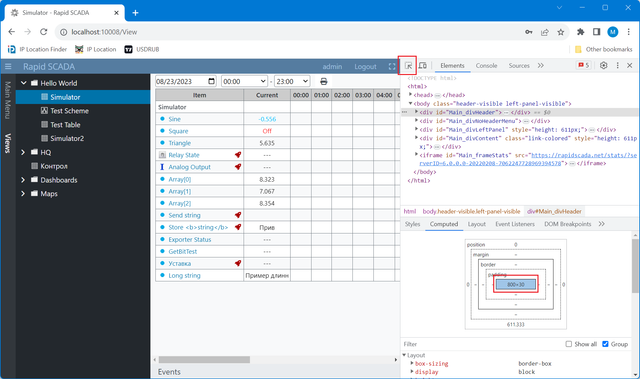
Task: Open the browser side panel icon
Action: pos(596,32)
